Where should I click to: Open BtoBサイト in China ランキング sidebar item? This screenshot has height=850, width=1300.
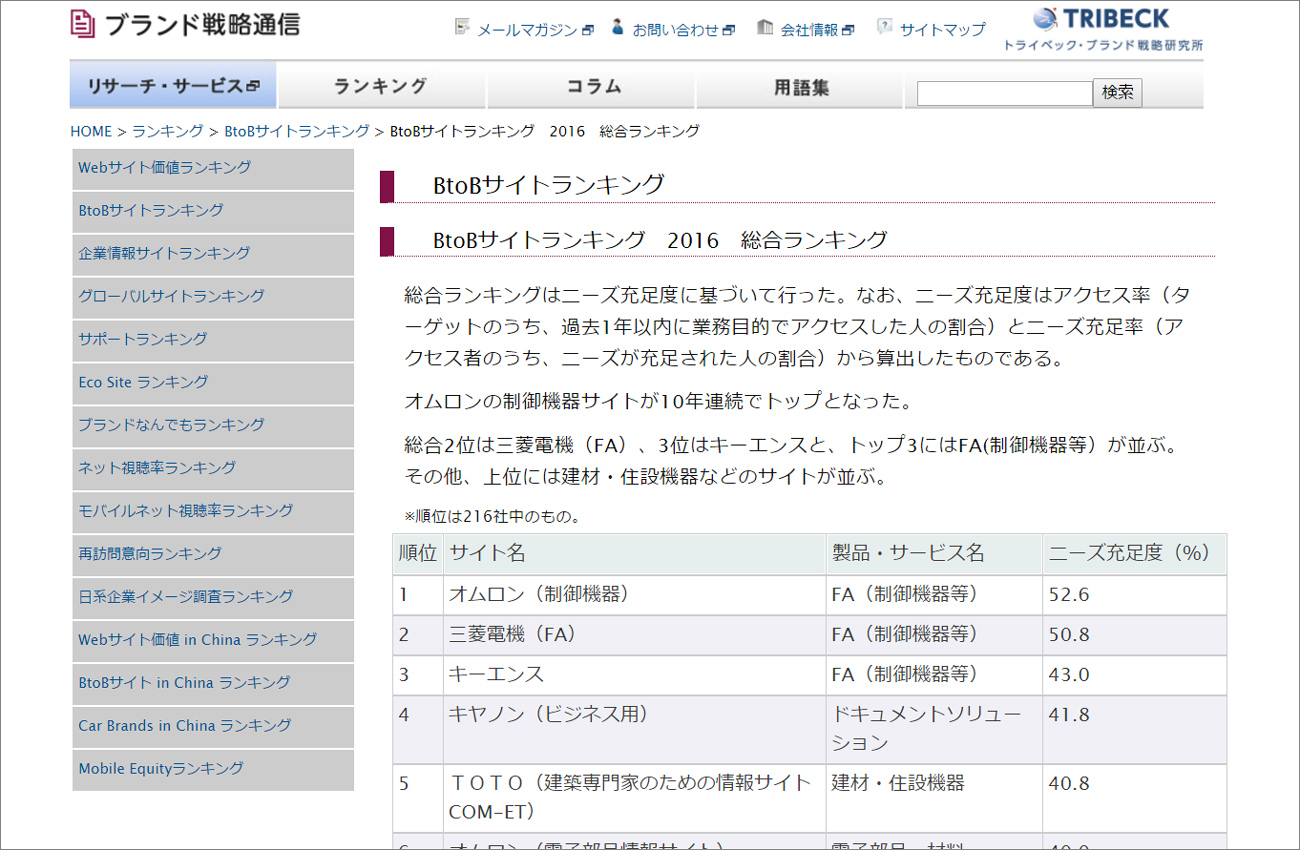coord(212,684)
